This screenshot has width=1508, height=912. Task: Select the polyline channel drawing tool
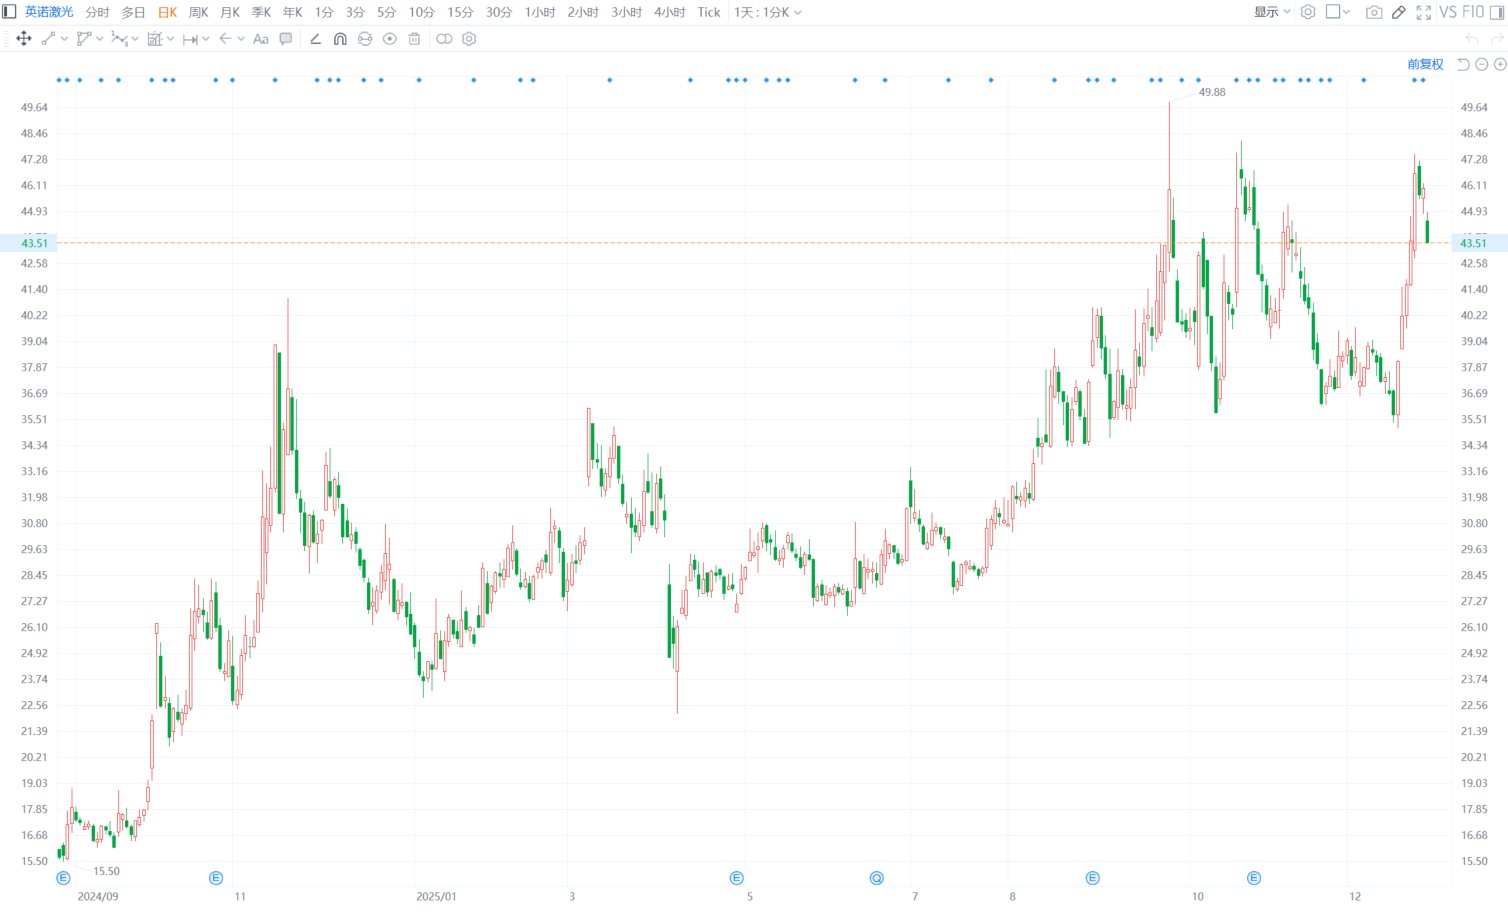(84, 39)
